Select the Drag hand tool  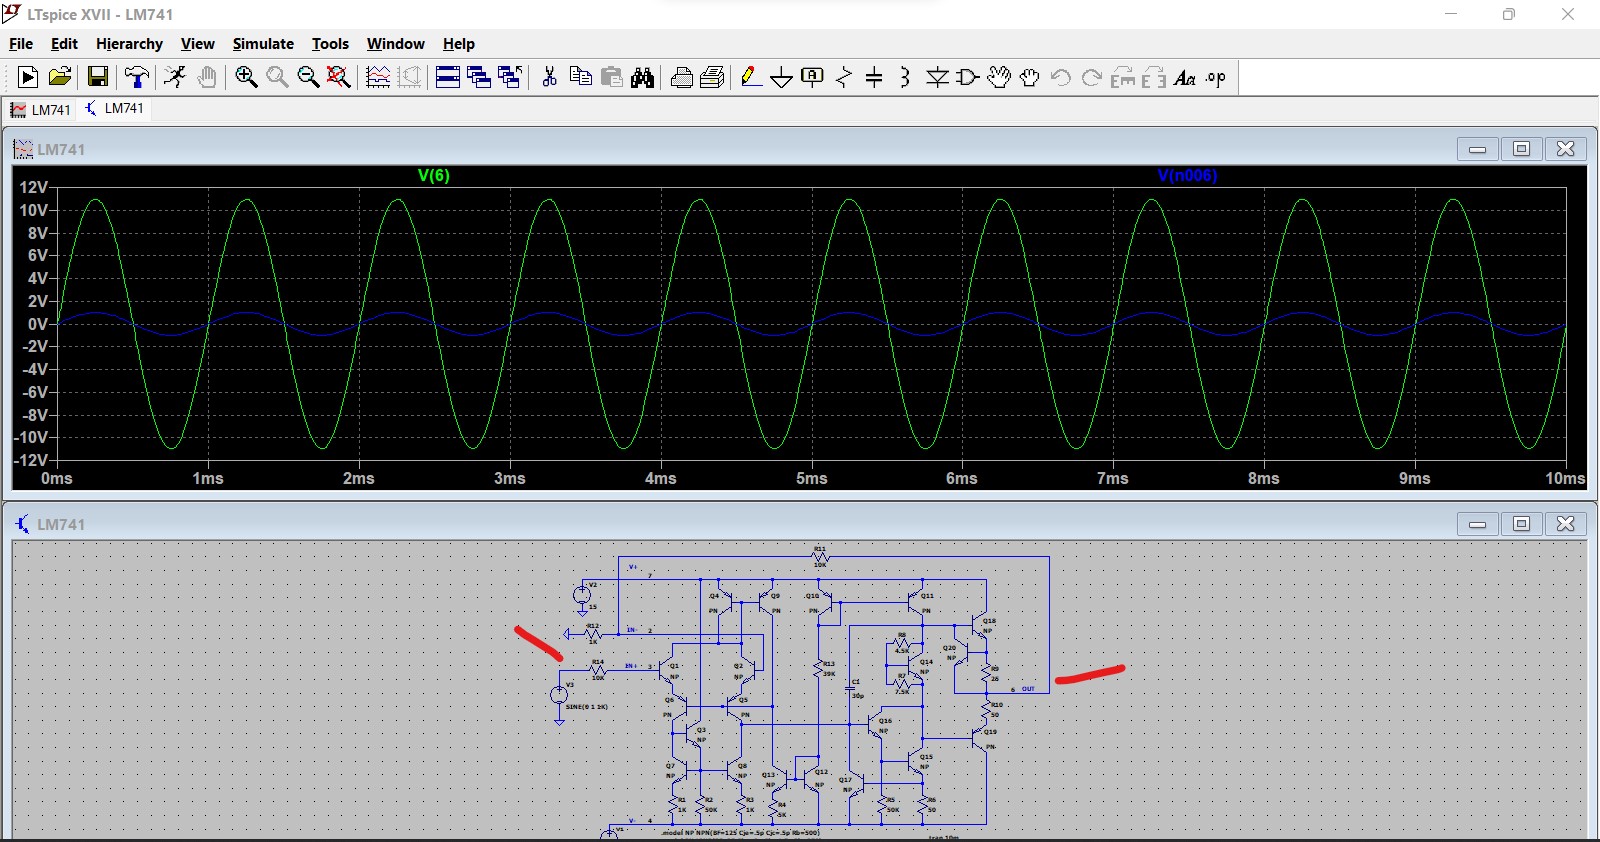tap(1029, 77)
